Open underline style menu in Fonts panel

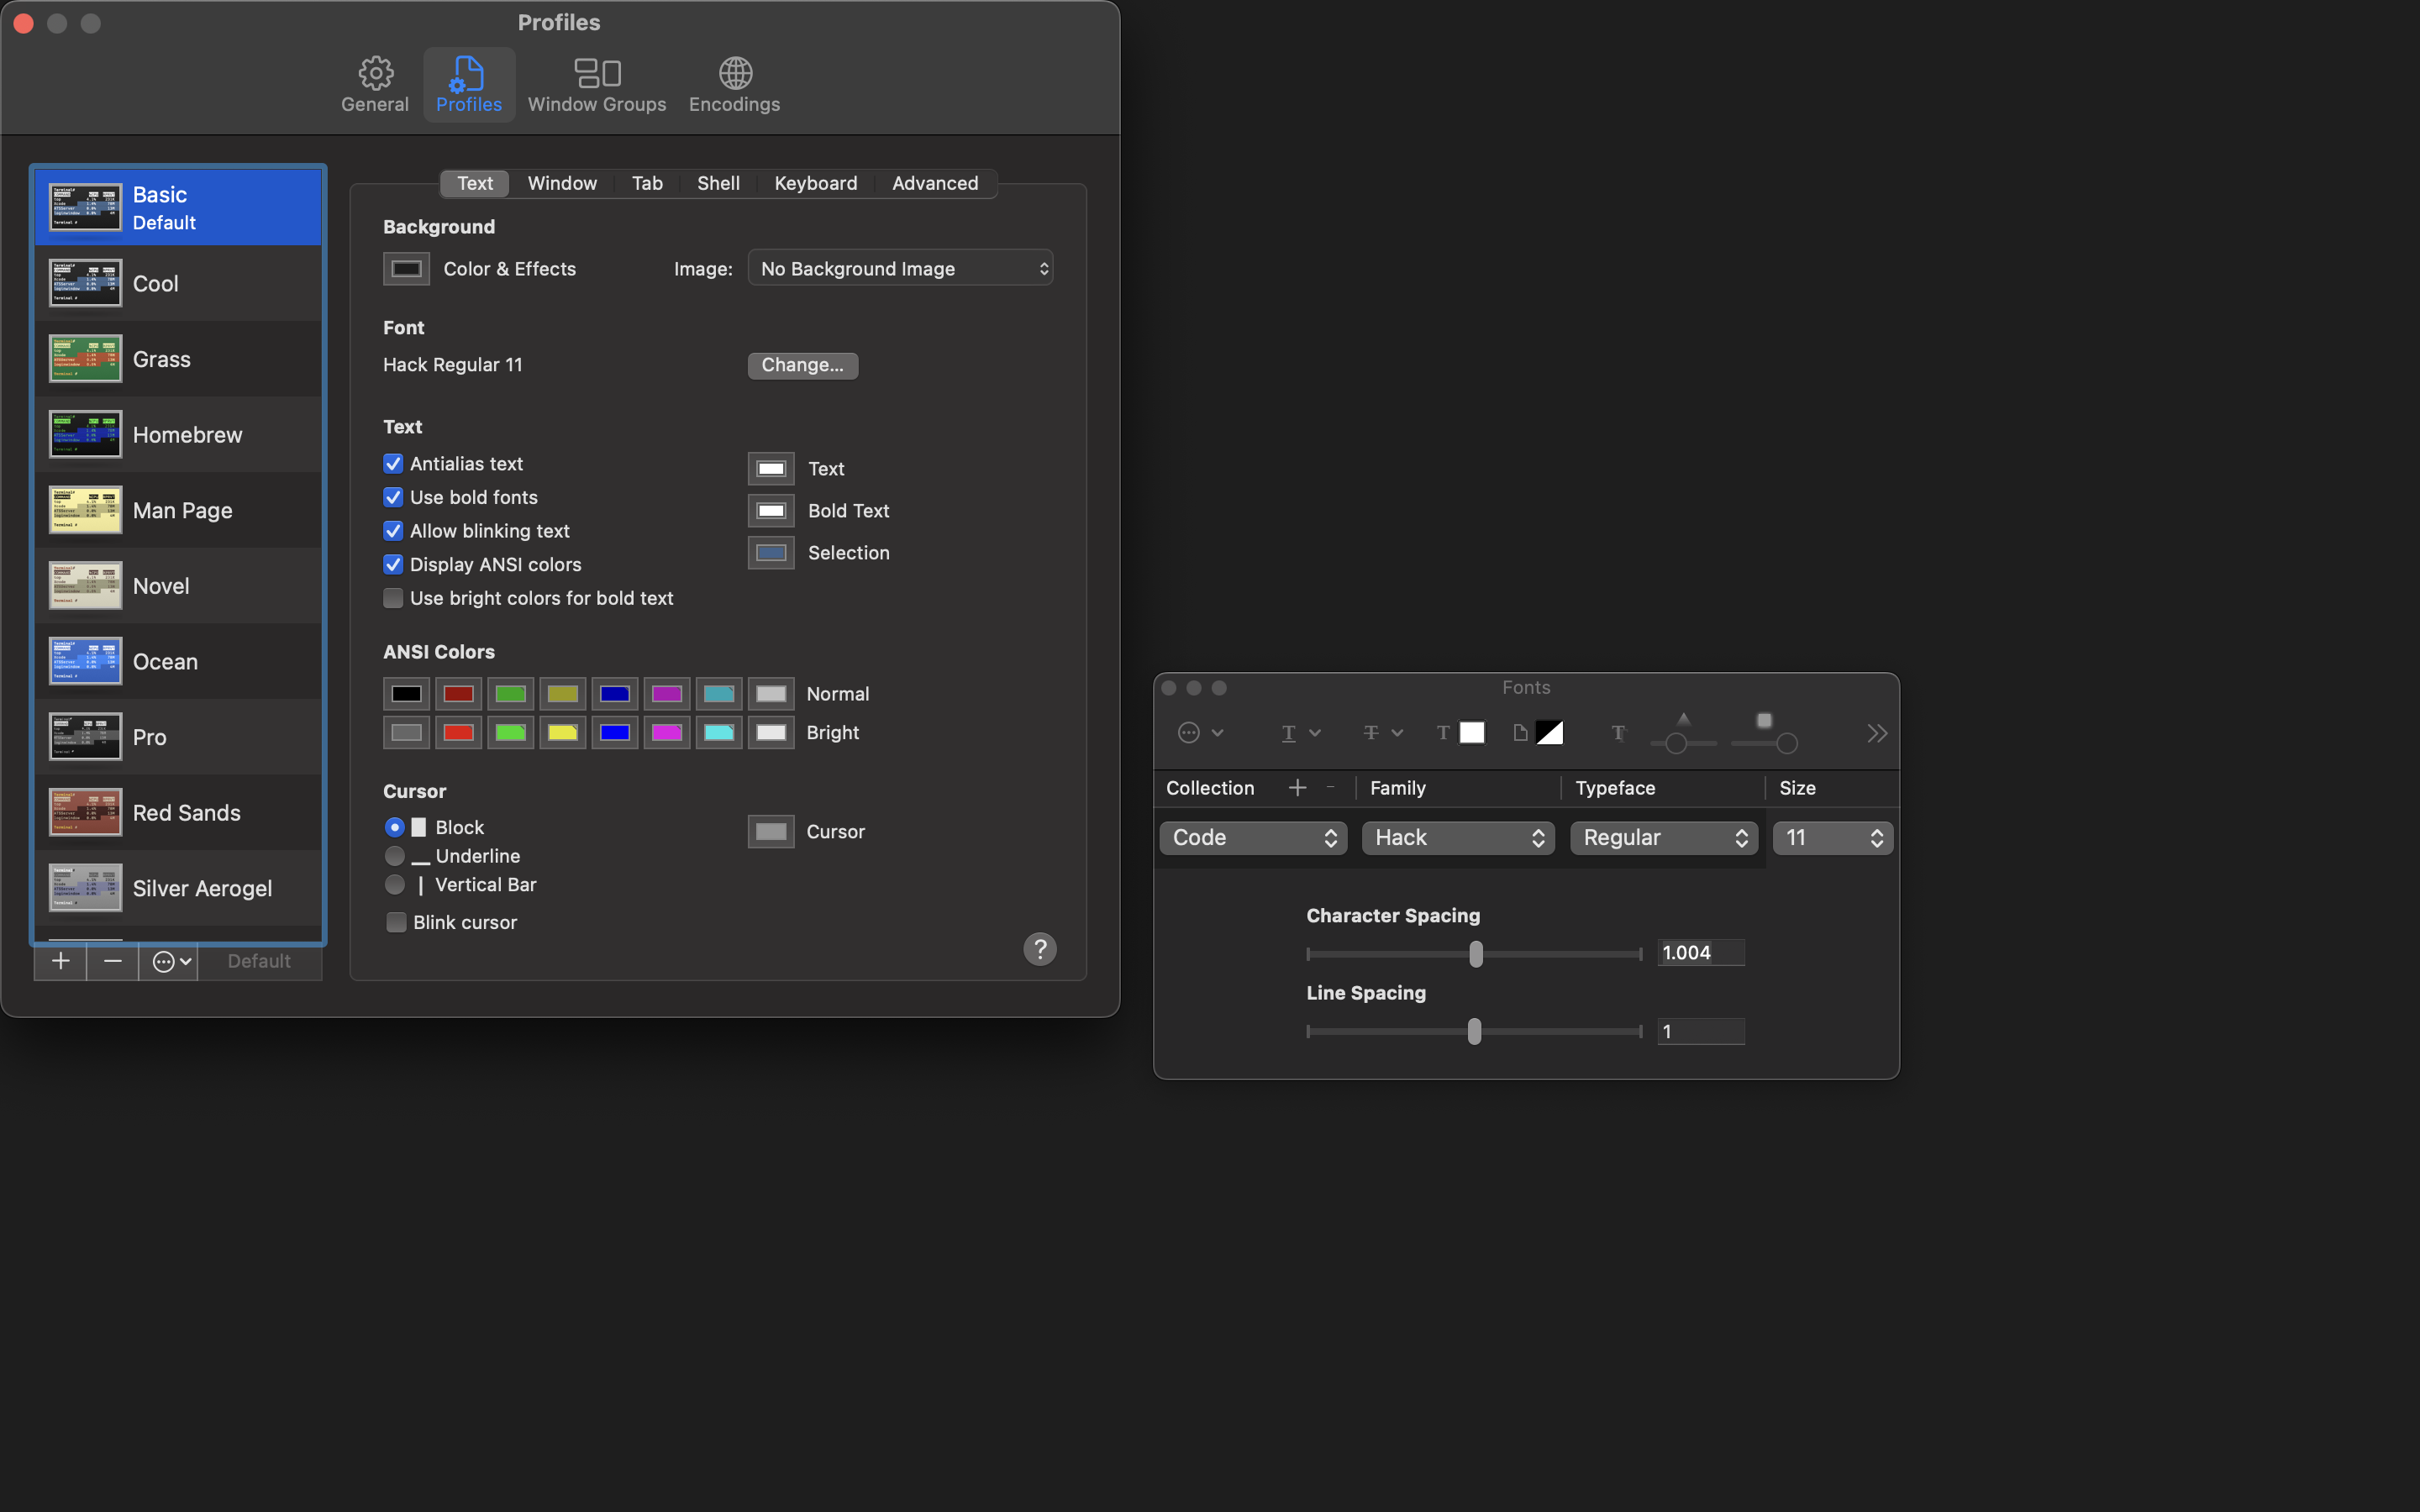point(1300,733)
